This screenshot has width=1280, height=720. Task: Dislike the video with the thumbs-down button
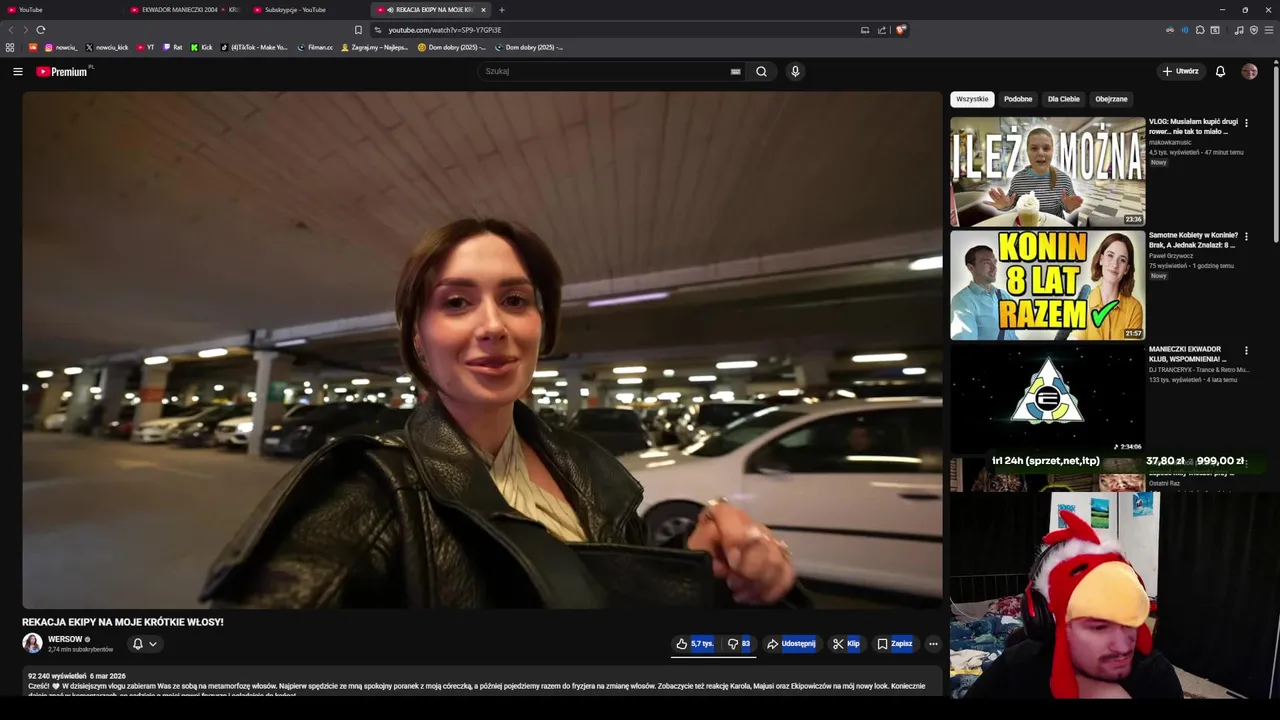(739, 644)
